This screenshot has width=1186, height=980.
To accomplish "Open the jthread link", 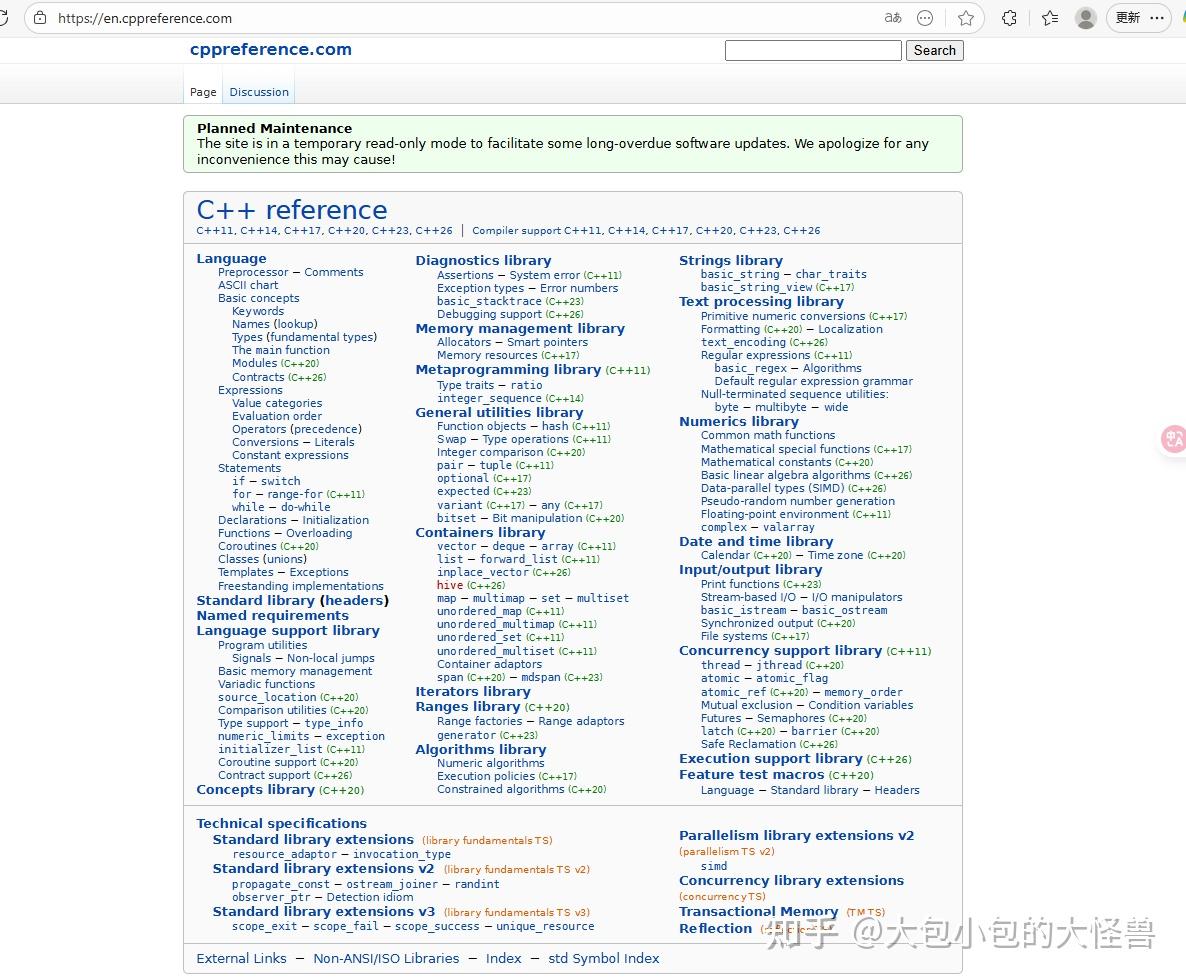I will [779, 665].
